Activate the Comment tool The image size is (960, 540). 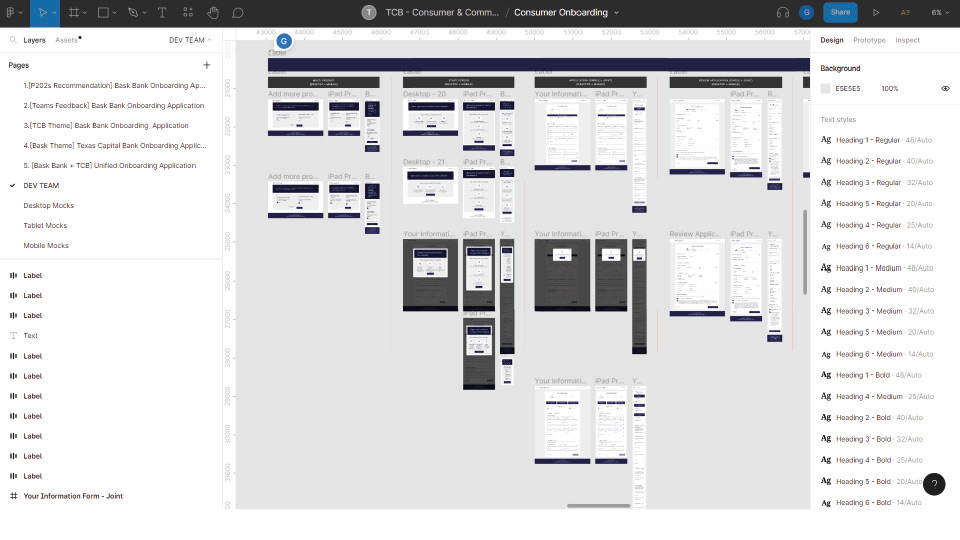coord(238,13)
